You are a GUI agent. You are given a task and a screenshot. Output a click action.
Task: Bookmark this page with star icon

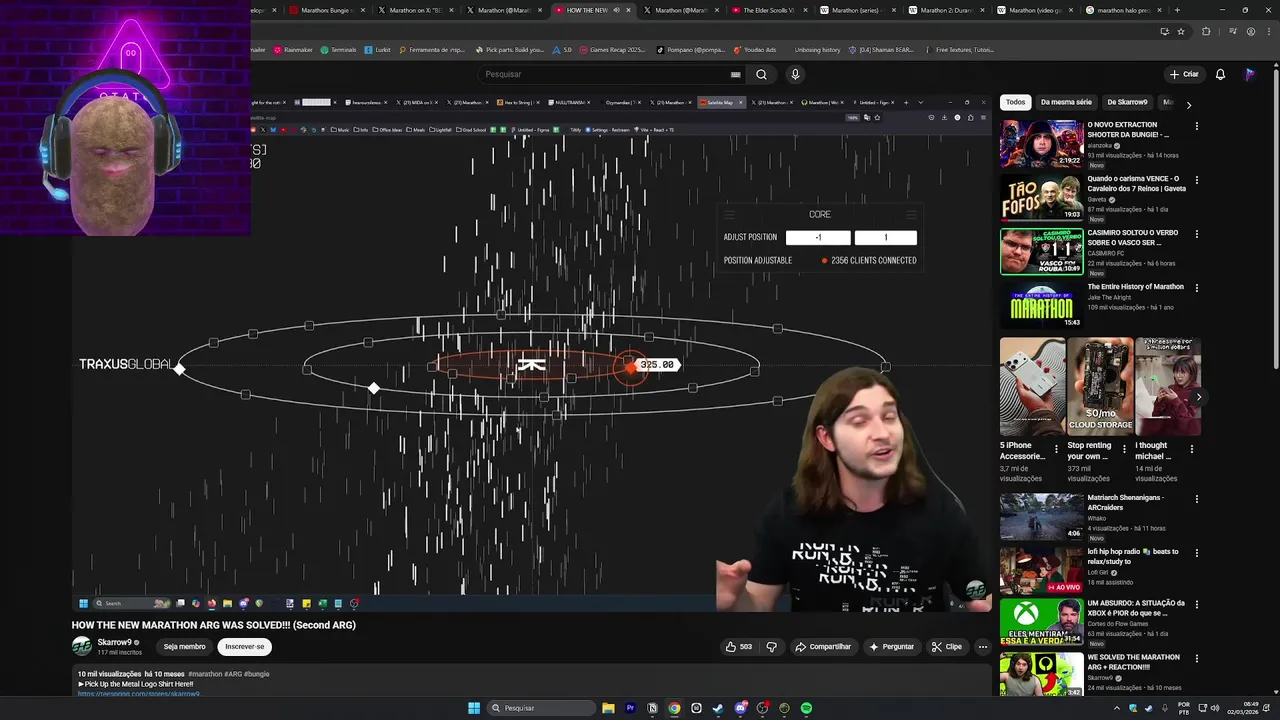tap(1181, 31)
